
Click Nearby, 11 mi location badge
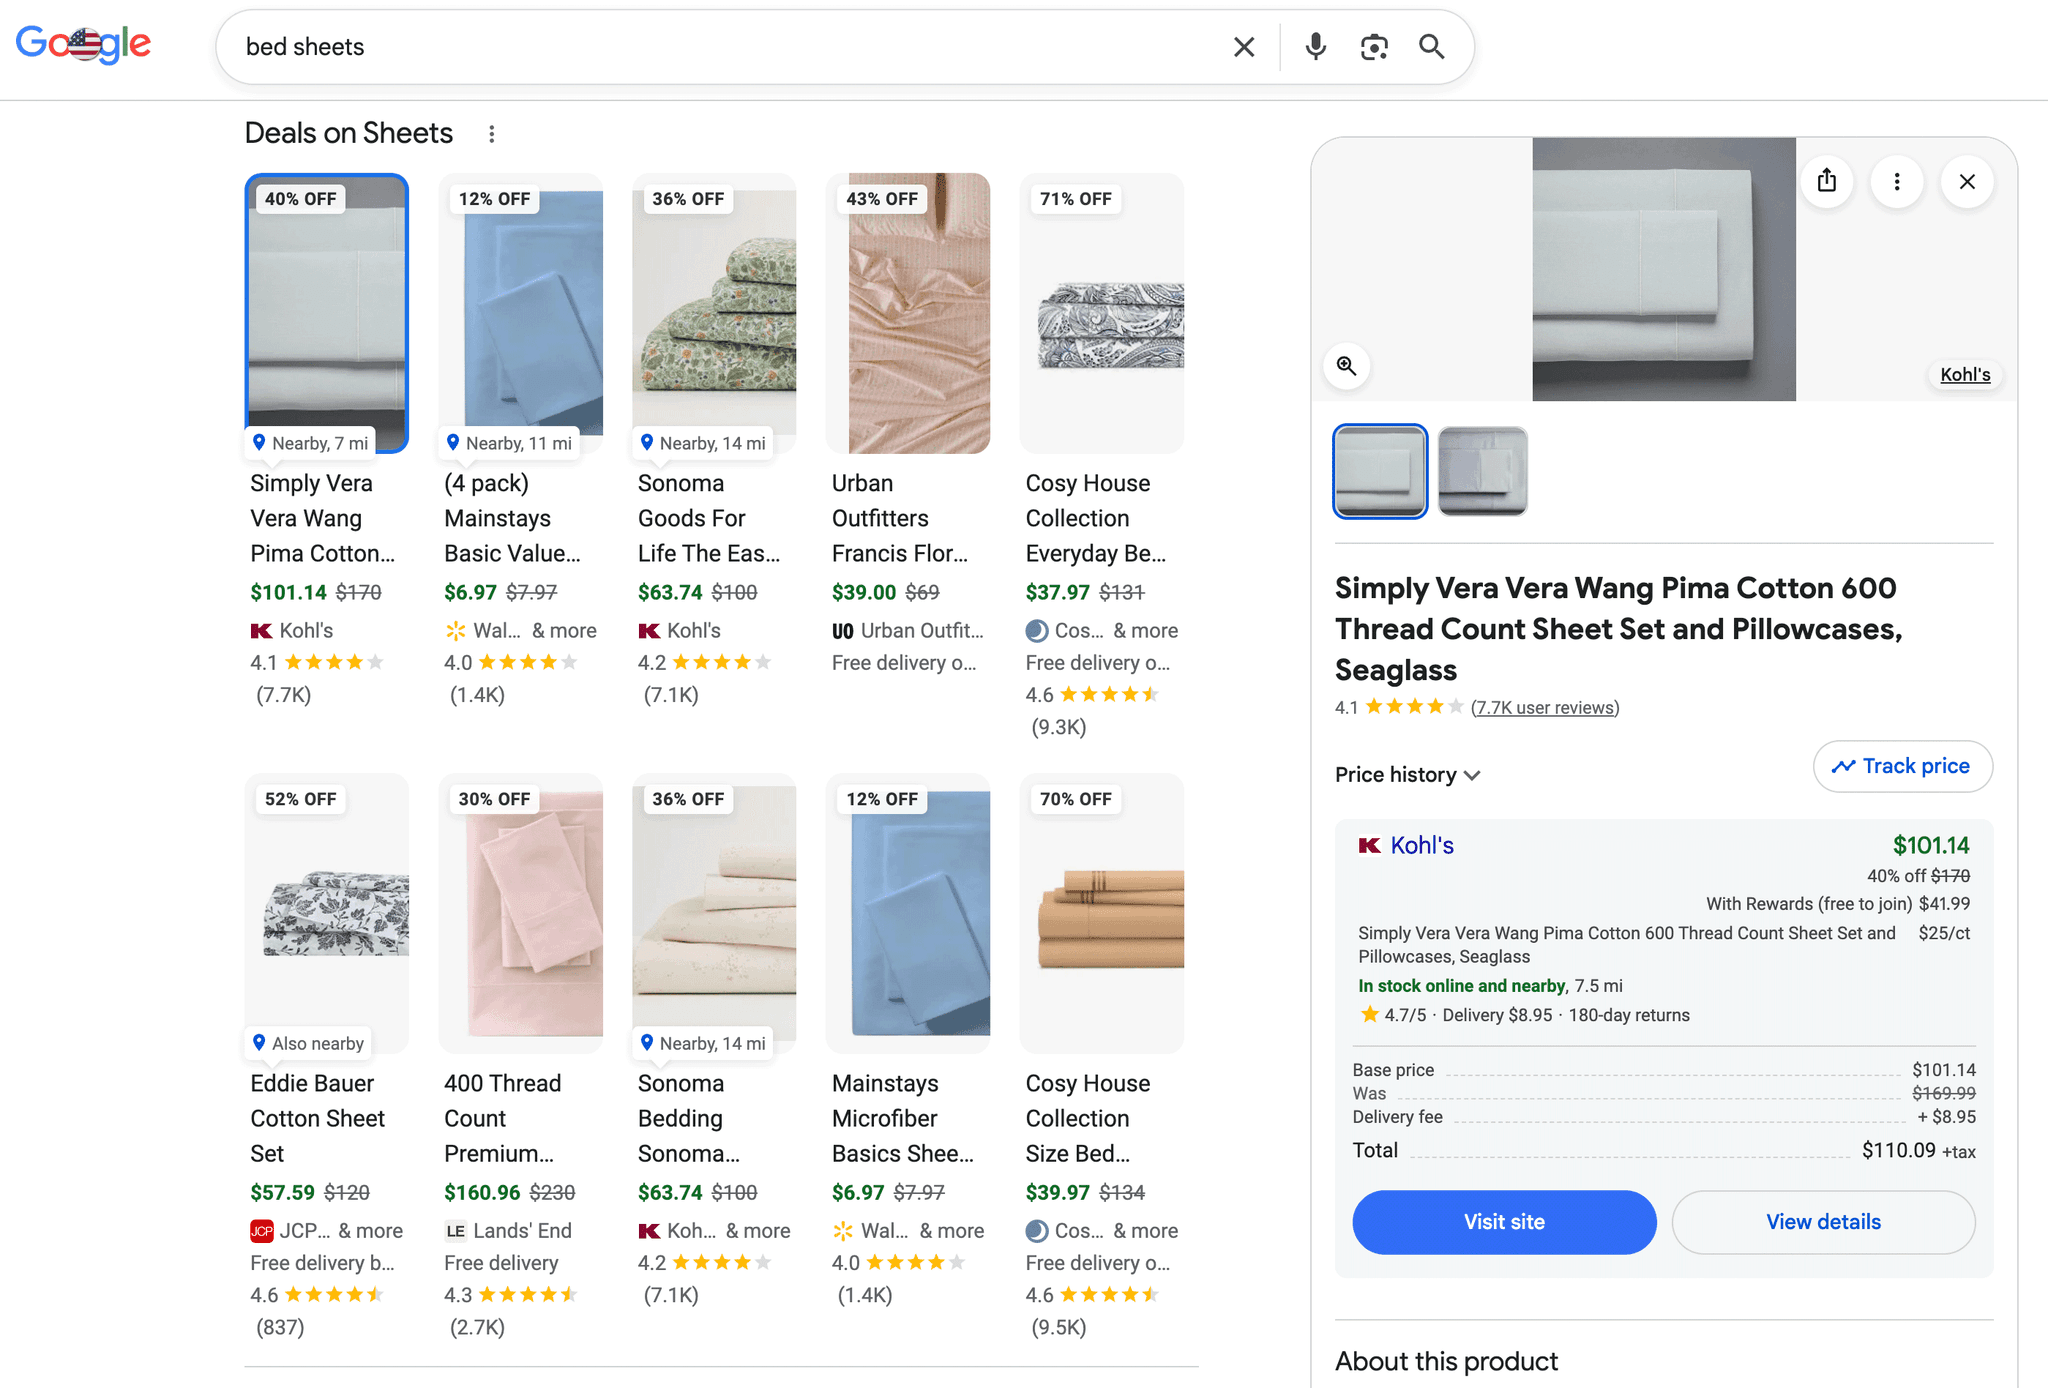pyautogui.click(x=510, y=443)
